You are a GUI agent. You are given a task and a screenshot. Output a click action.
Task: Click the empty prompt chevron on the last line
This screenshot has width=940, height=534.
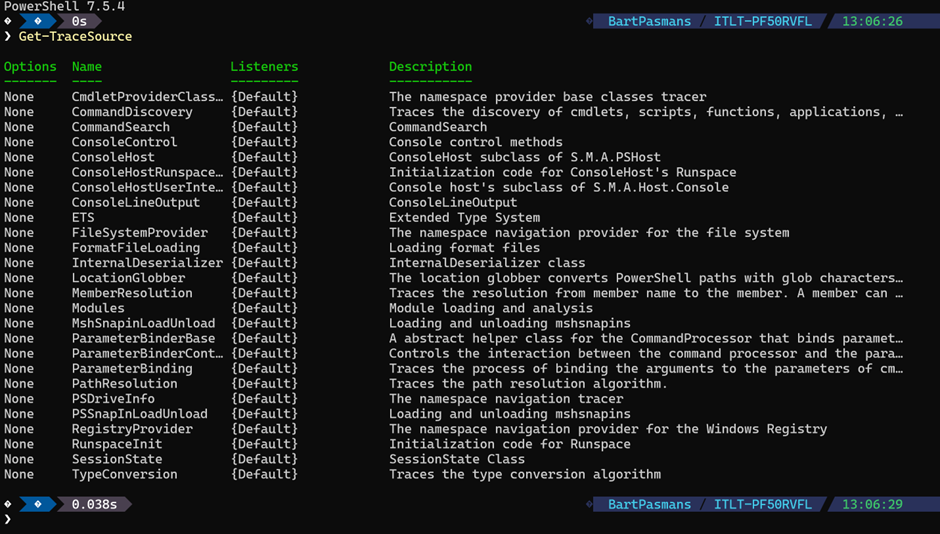[x=8, y=520]
